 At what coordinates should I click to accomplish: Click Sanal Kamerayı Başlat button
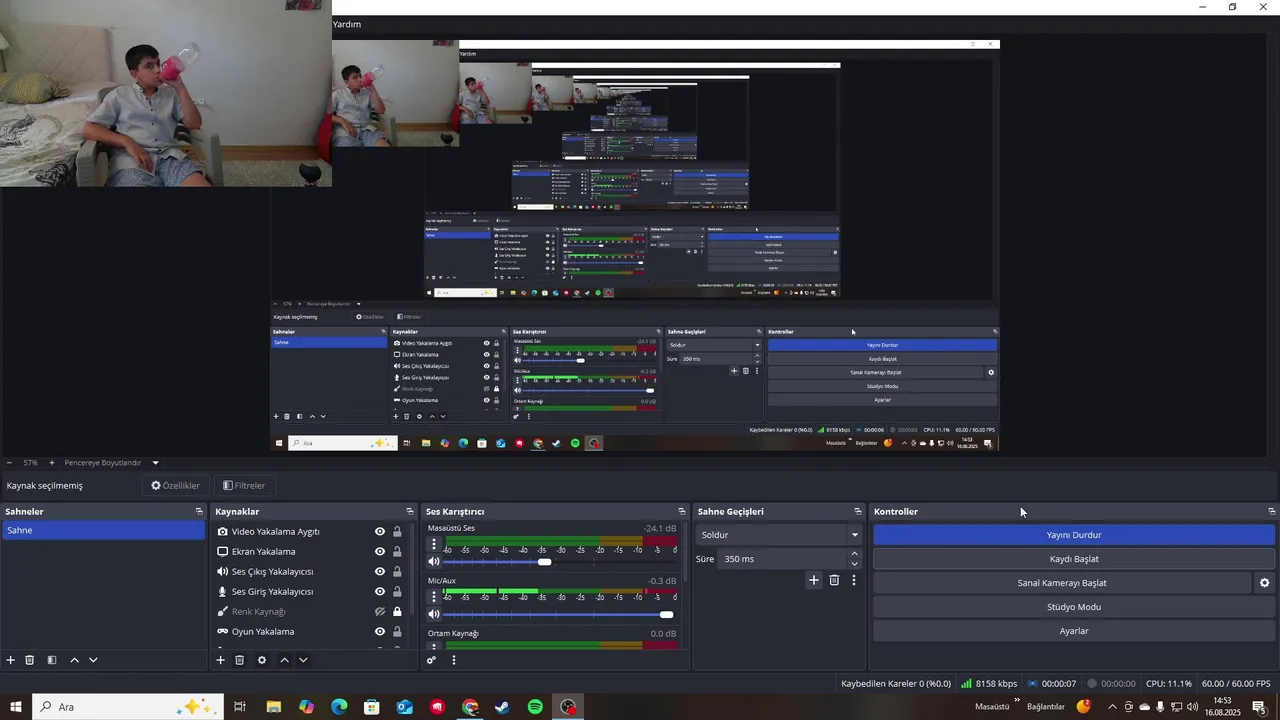[1062, 583]
